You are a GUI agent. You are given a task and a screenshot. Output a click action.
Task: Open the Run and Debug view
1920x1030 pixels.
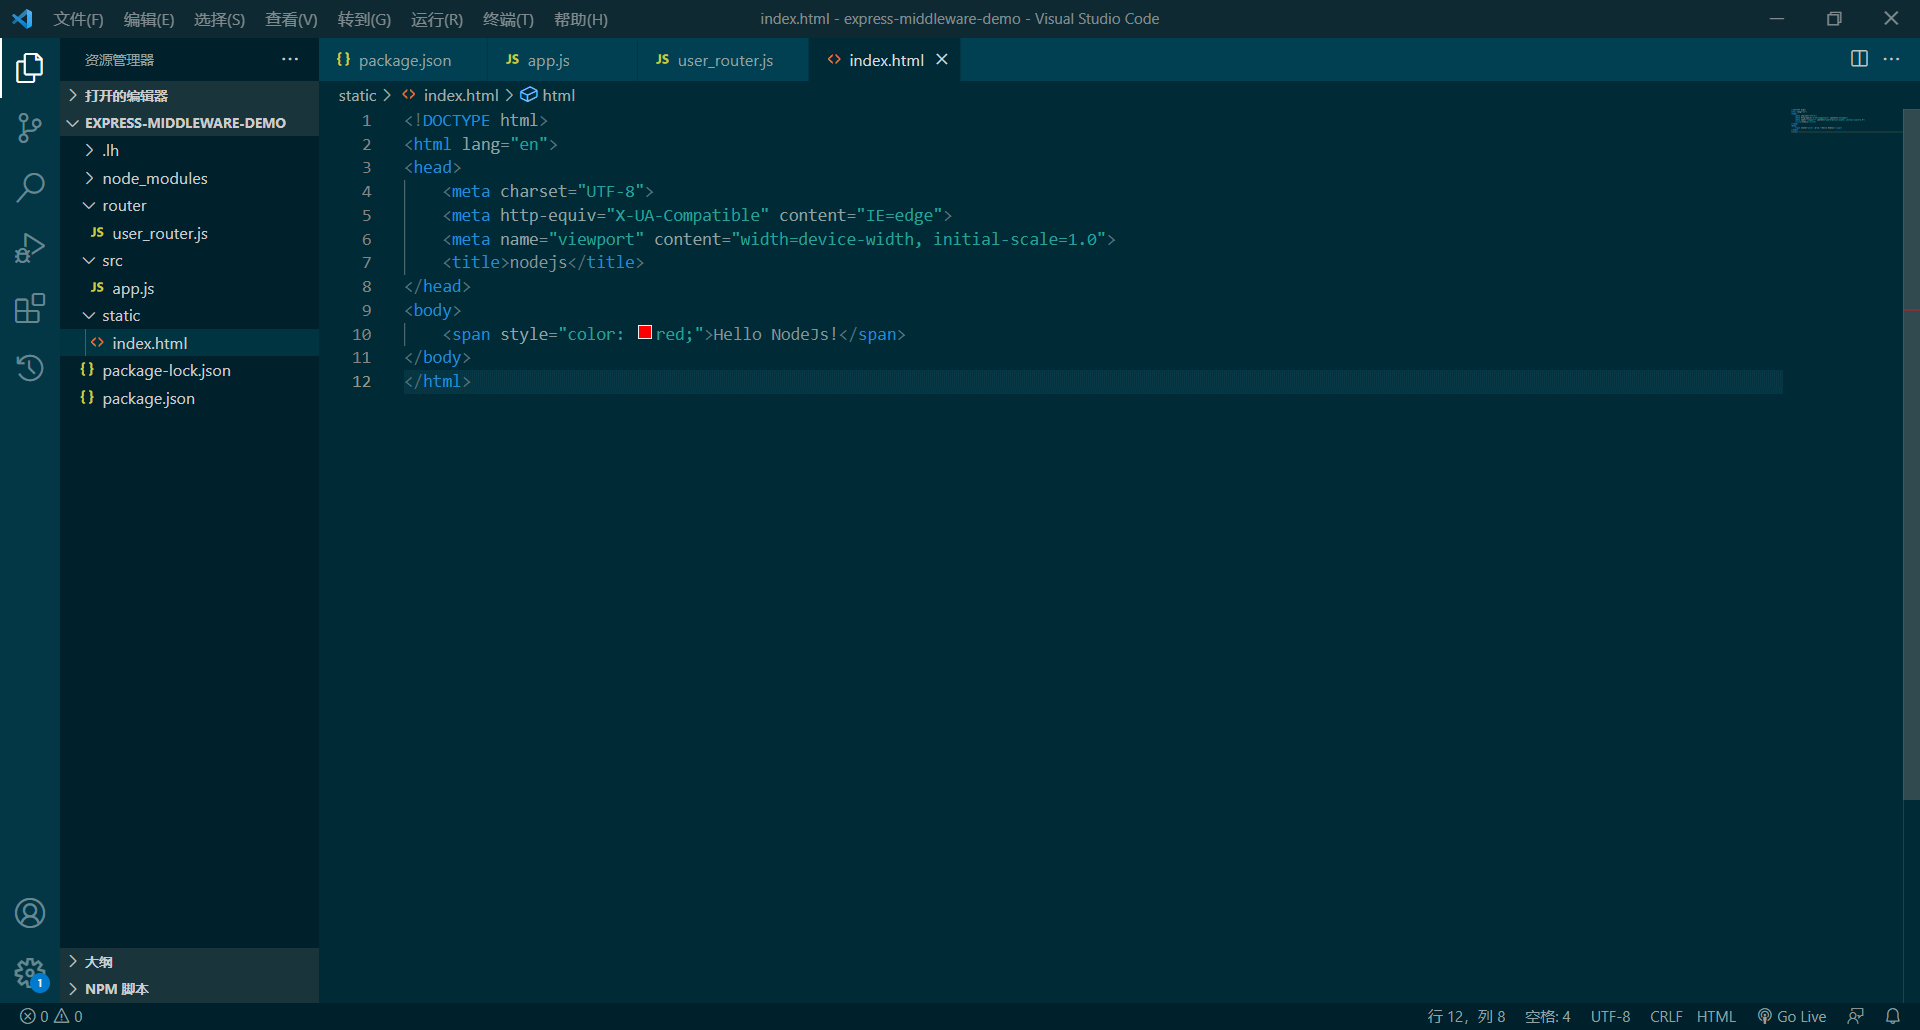[x=30, y=247]
